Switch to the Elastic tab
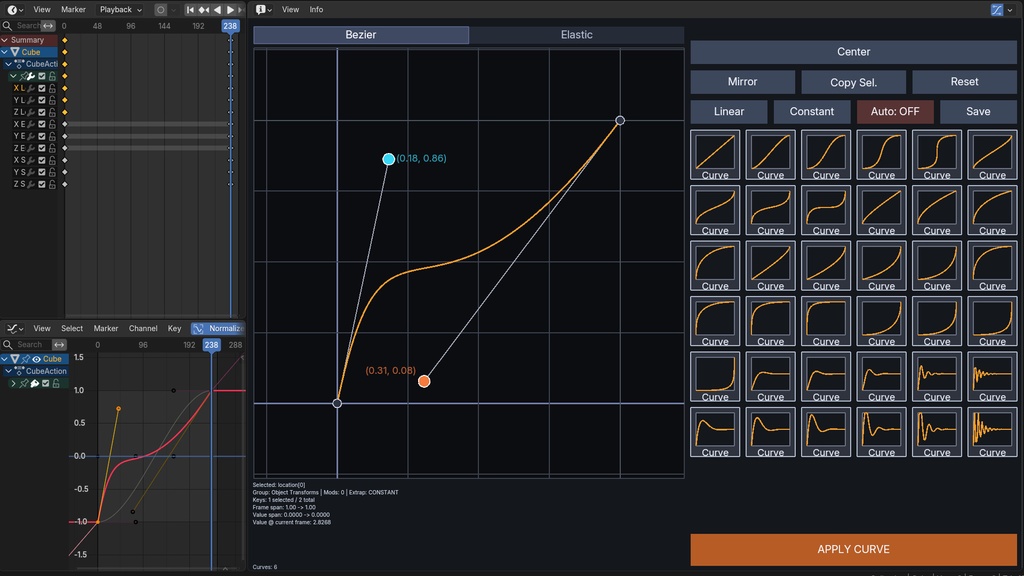Image resolution: width=1024 pixels, height=576 pixels. coord(575,34)
